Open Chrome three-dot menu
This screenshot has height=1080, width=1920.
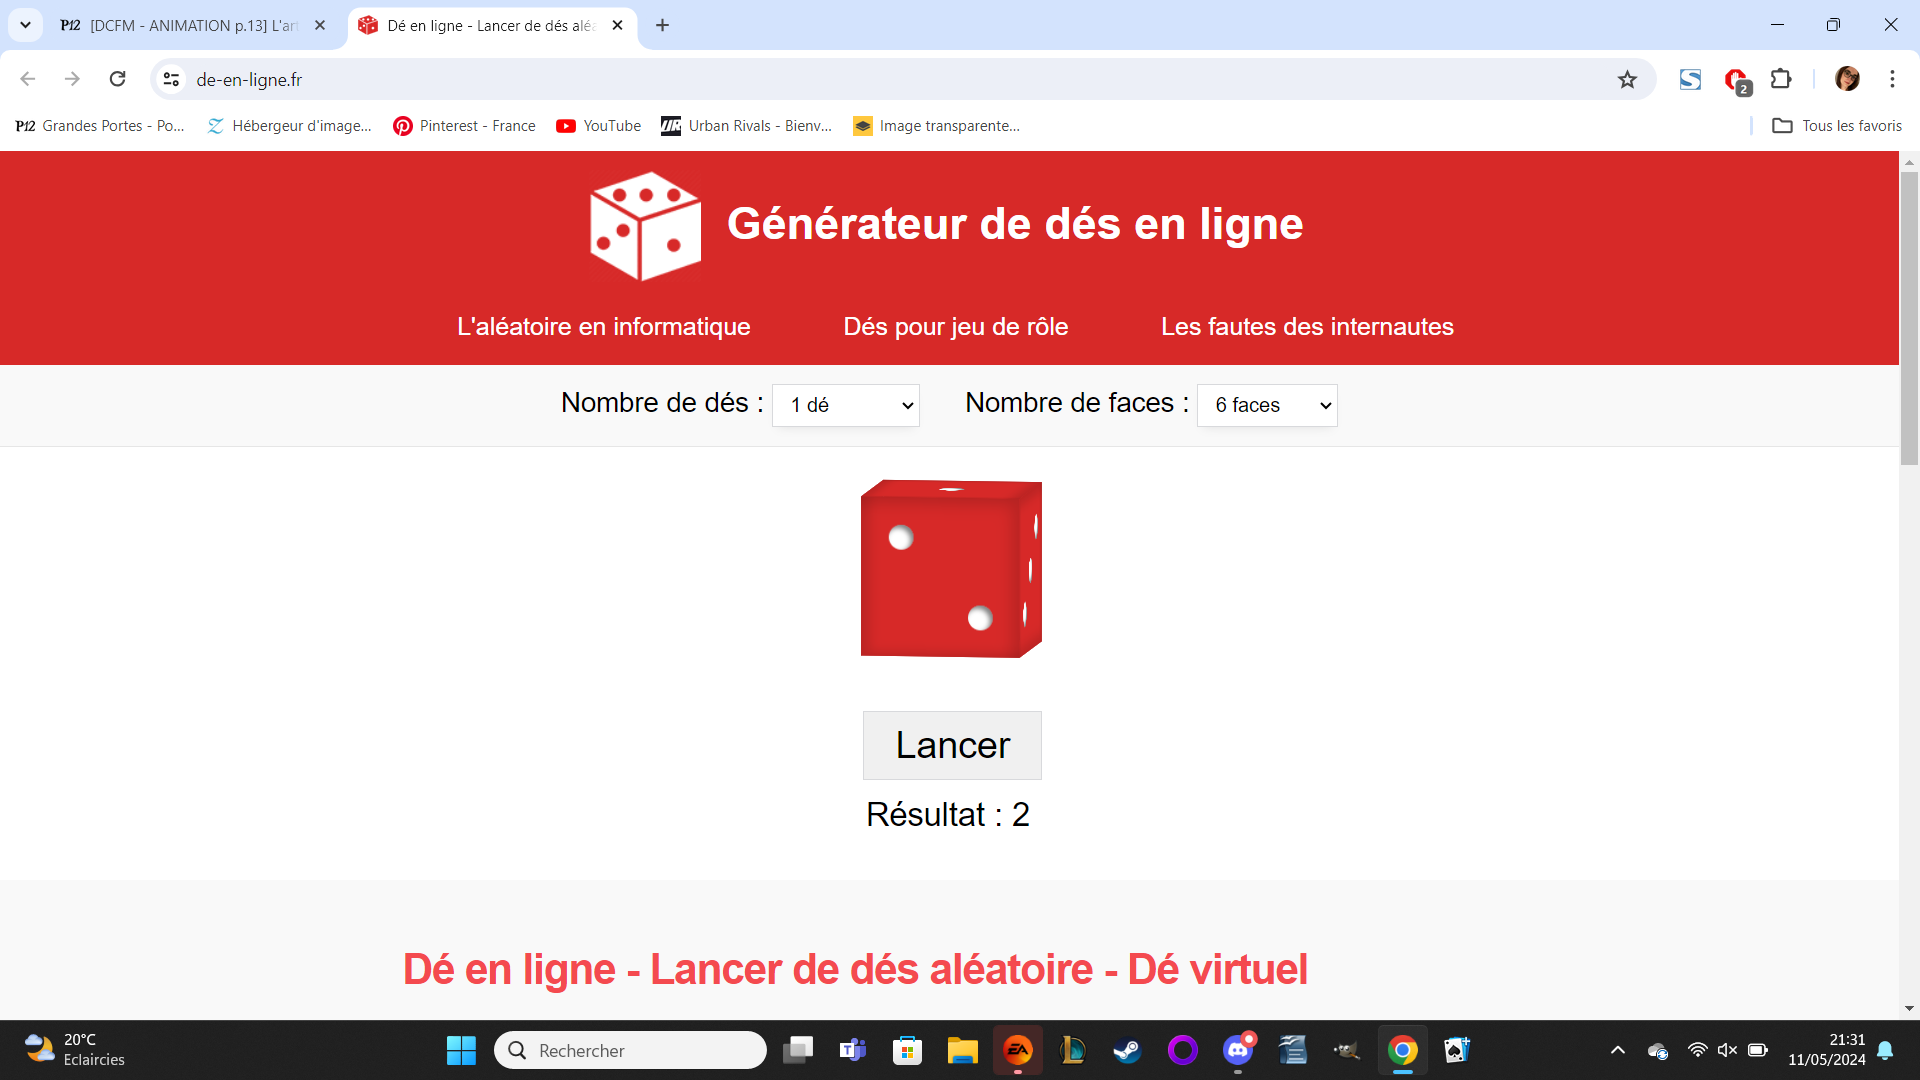(1892, 79)
